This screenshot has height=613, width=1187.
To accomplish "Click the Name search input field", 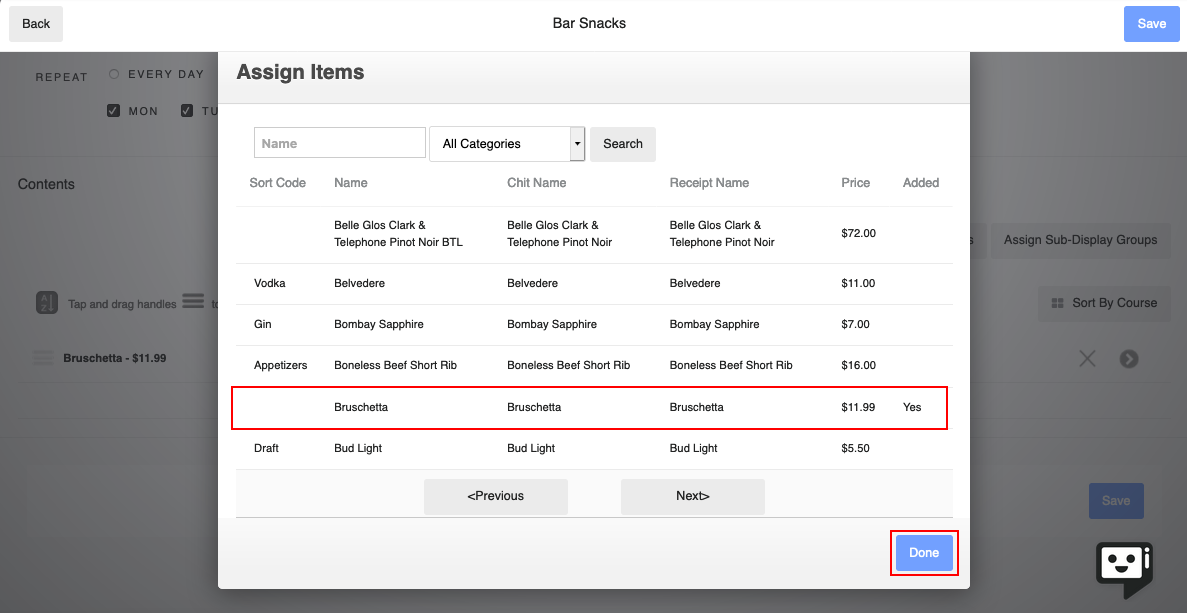I will tap(339, 142).
